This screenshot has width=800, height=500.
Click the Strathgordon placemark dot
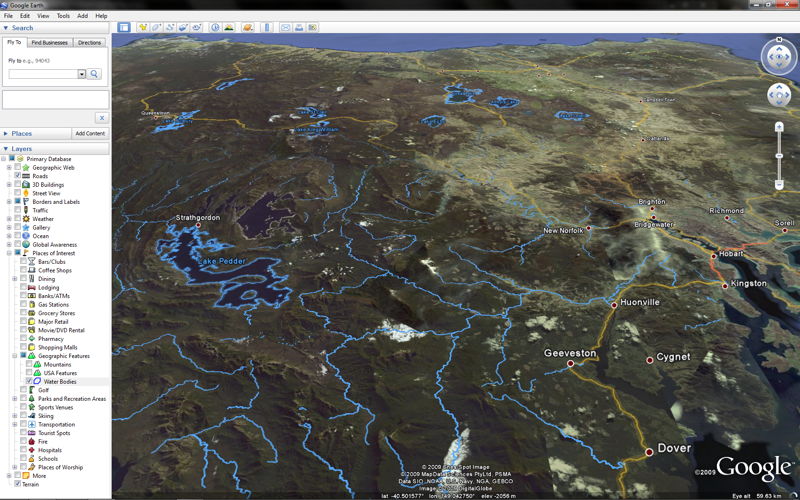pos(198,224)
